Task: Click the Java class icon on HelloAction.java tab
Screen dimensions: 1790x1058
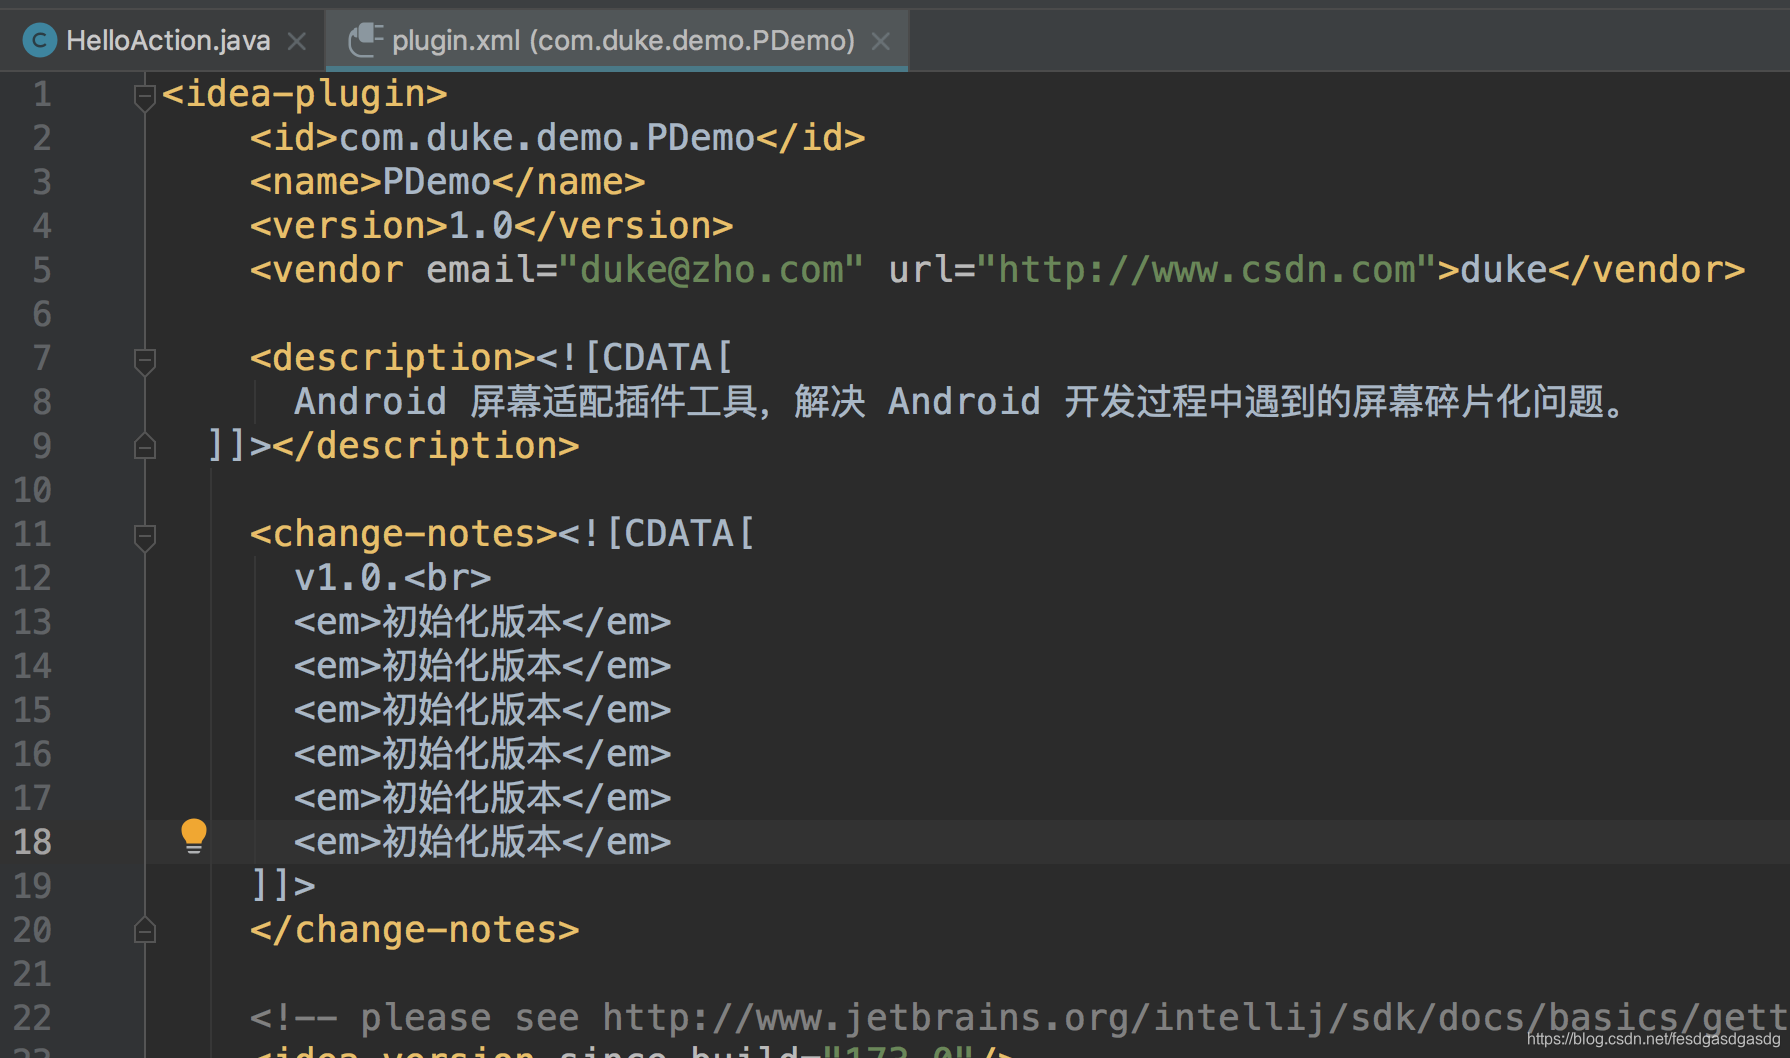Action: [x=38, y=40]
